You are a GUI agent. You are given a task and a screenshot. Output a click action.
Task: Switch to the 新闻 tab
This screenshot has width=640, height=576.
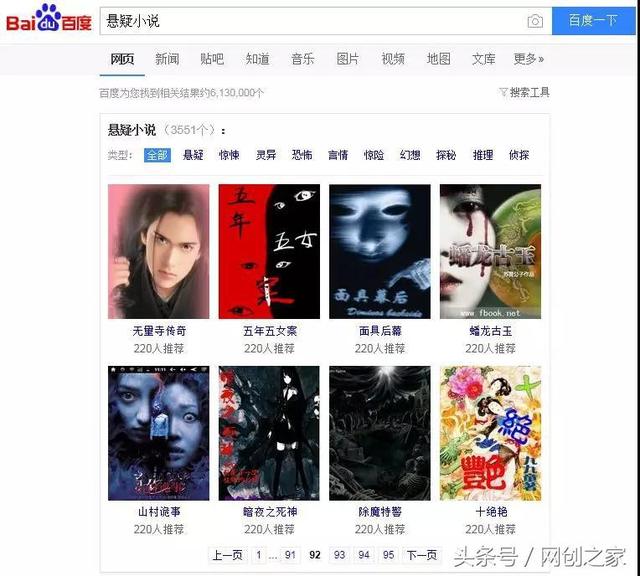click(167, 59)
